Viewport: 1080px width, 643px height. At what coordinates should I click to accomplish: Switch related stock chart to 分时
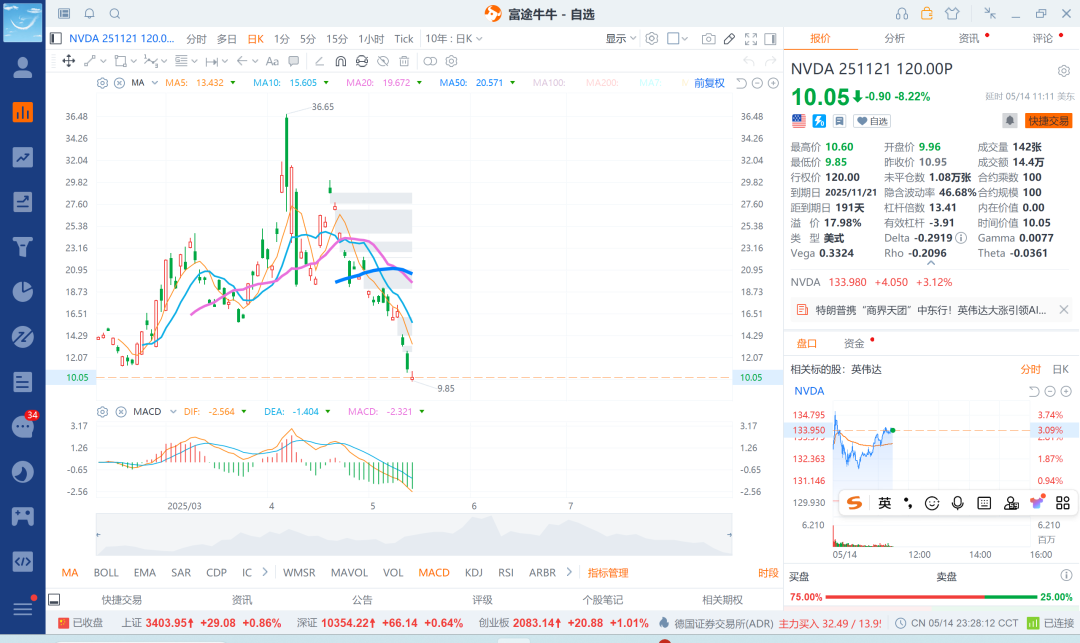tap(1030, 370)
